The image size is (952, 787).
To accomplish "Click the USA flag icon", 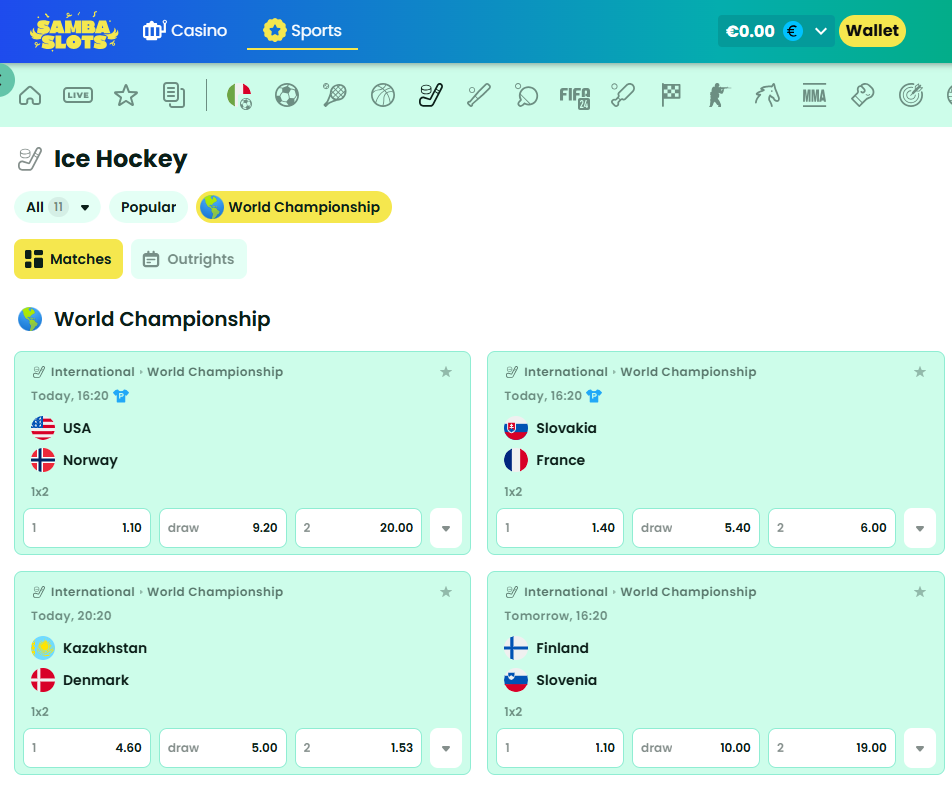I will (43, 428).
